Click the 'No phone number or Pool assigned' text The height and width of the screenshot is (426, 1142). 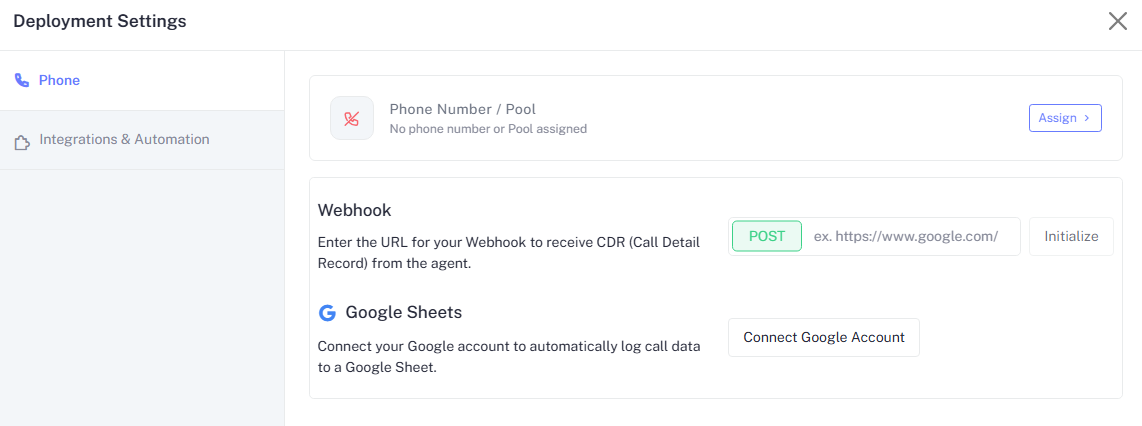[x=488, y=129]
